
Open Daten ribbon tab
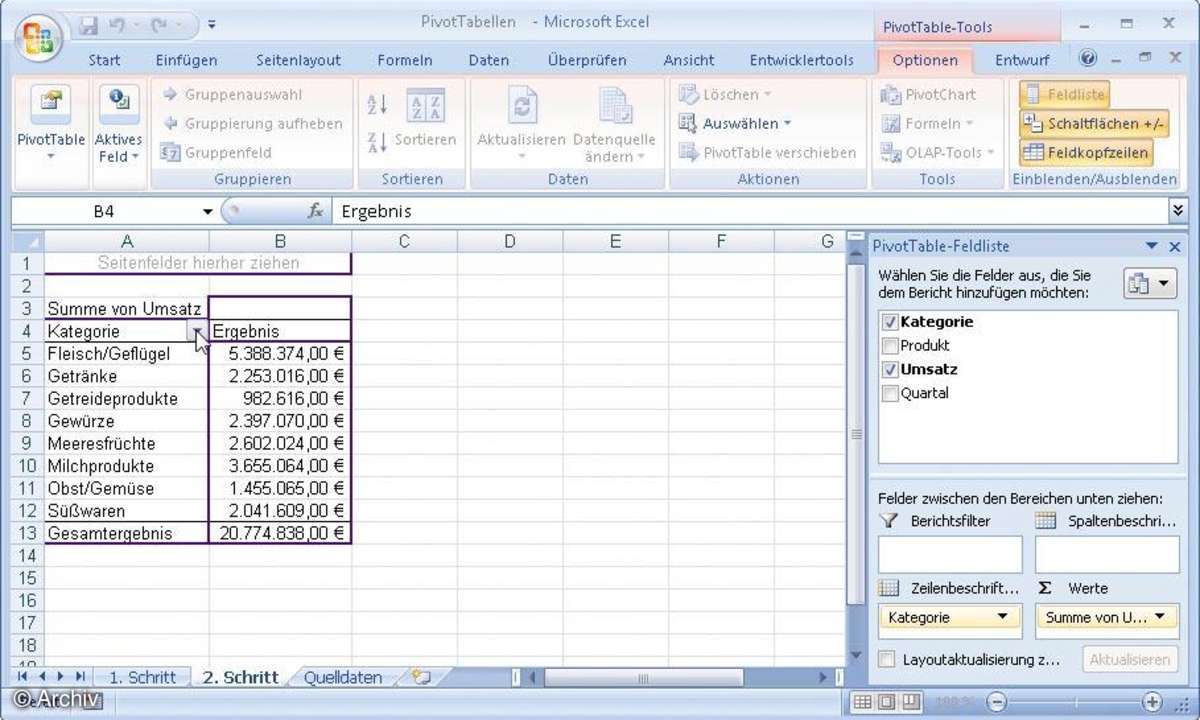[489, 60]
